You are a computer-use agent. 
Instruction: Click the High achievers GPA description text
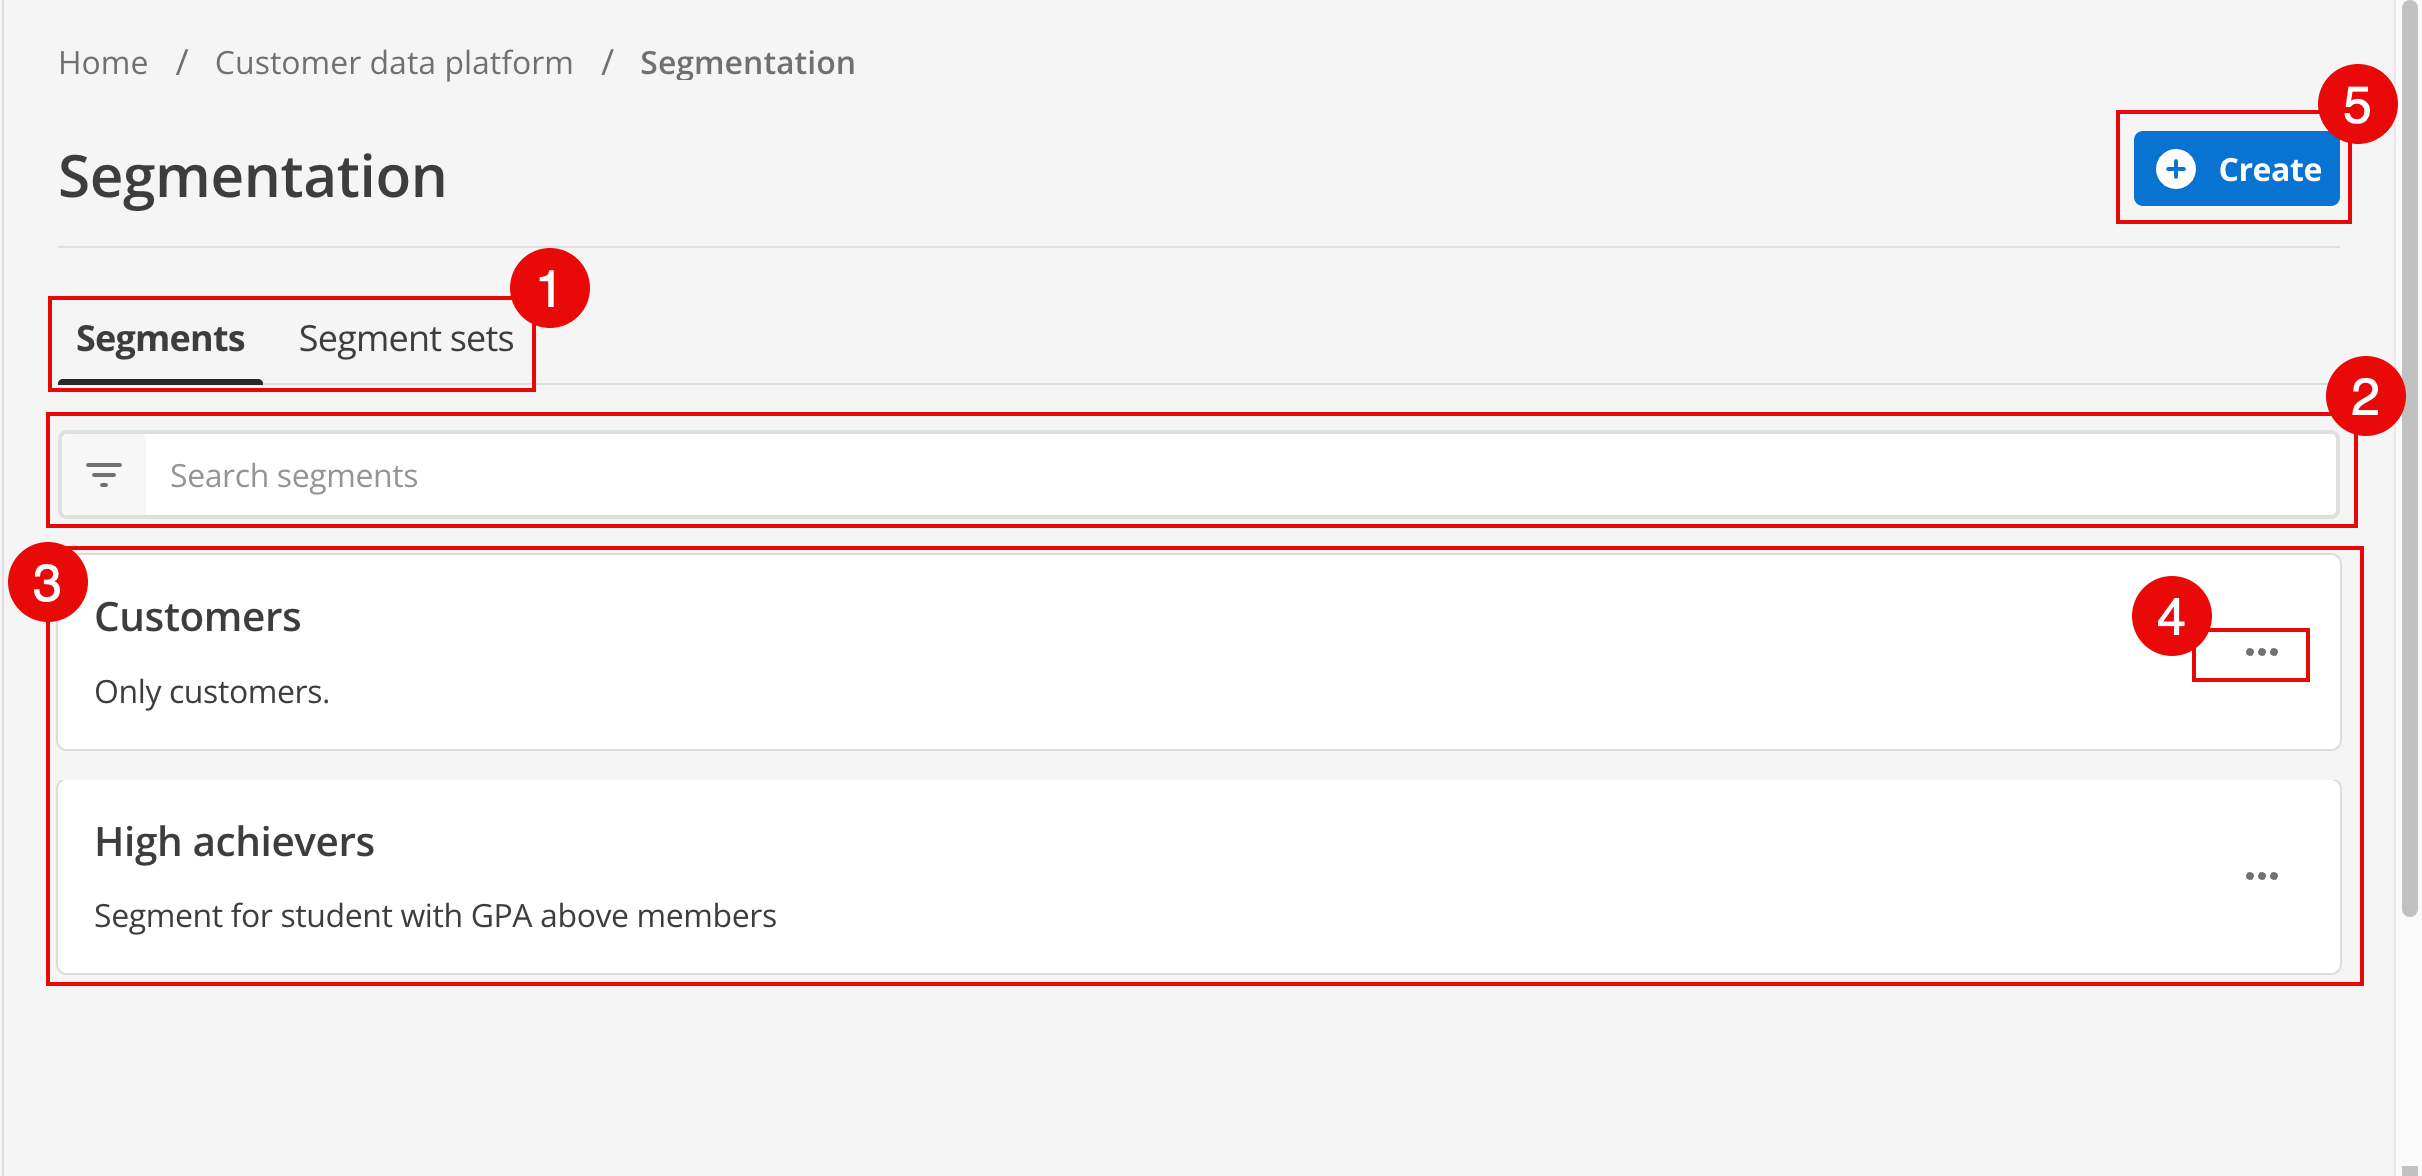(x=435, y=915)
